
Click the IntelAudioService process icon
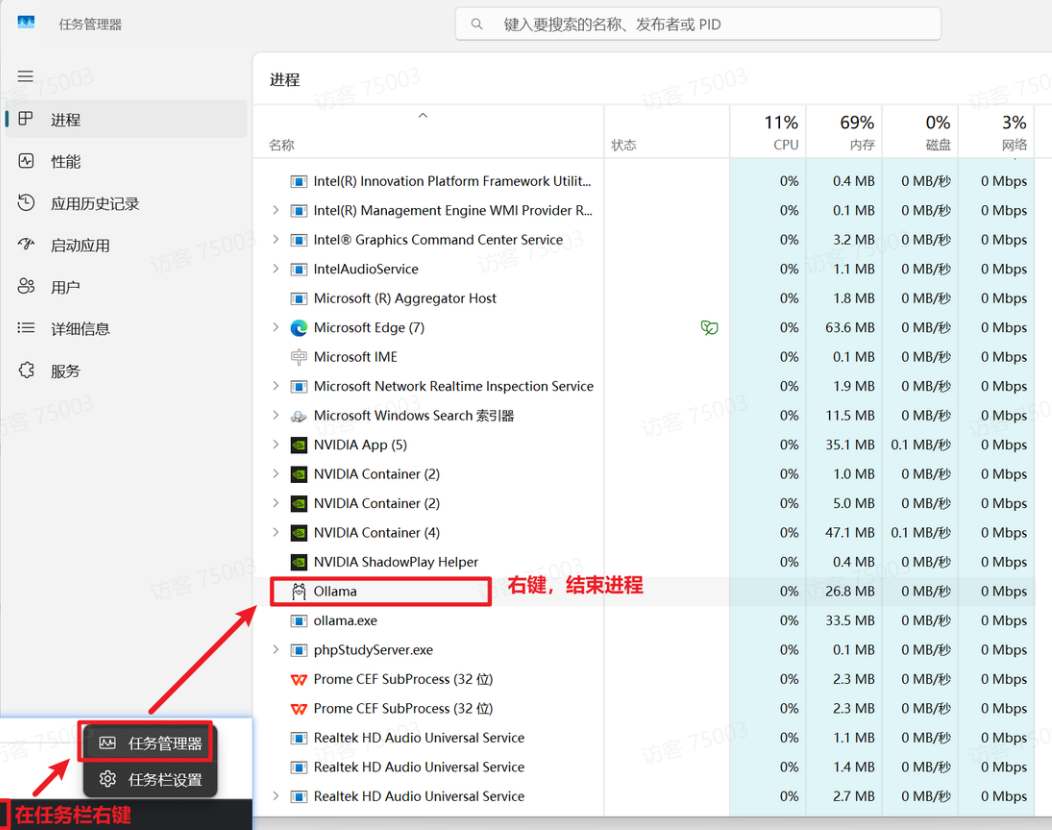tap(299, 269)
